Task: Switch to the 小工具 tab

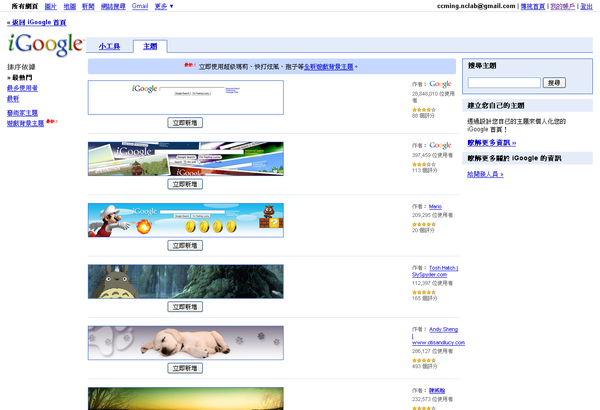Action: click(109, 46)
